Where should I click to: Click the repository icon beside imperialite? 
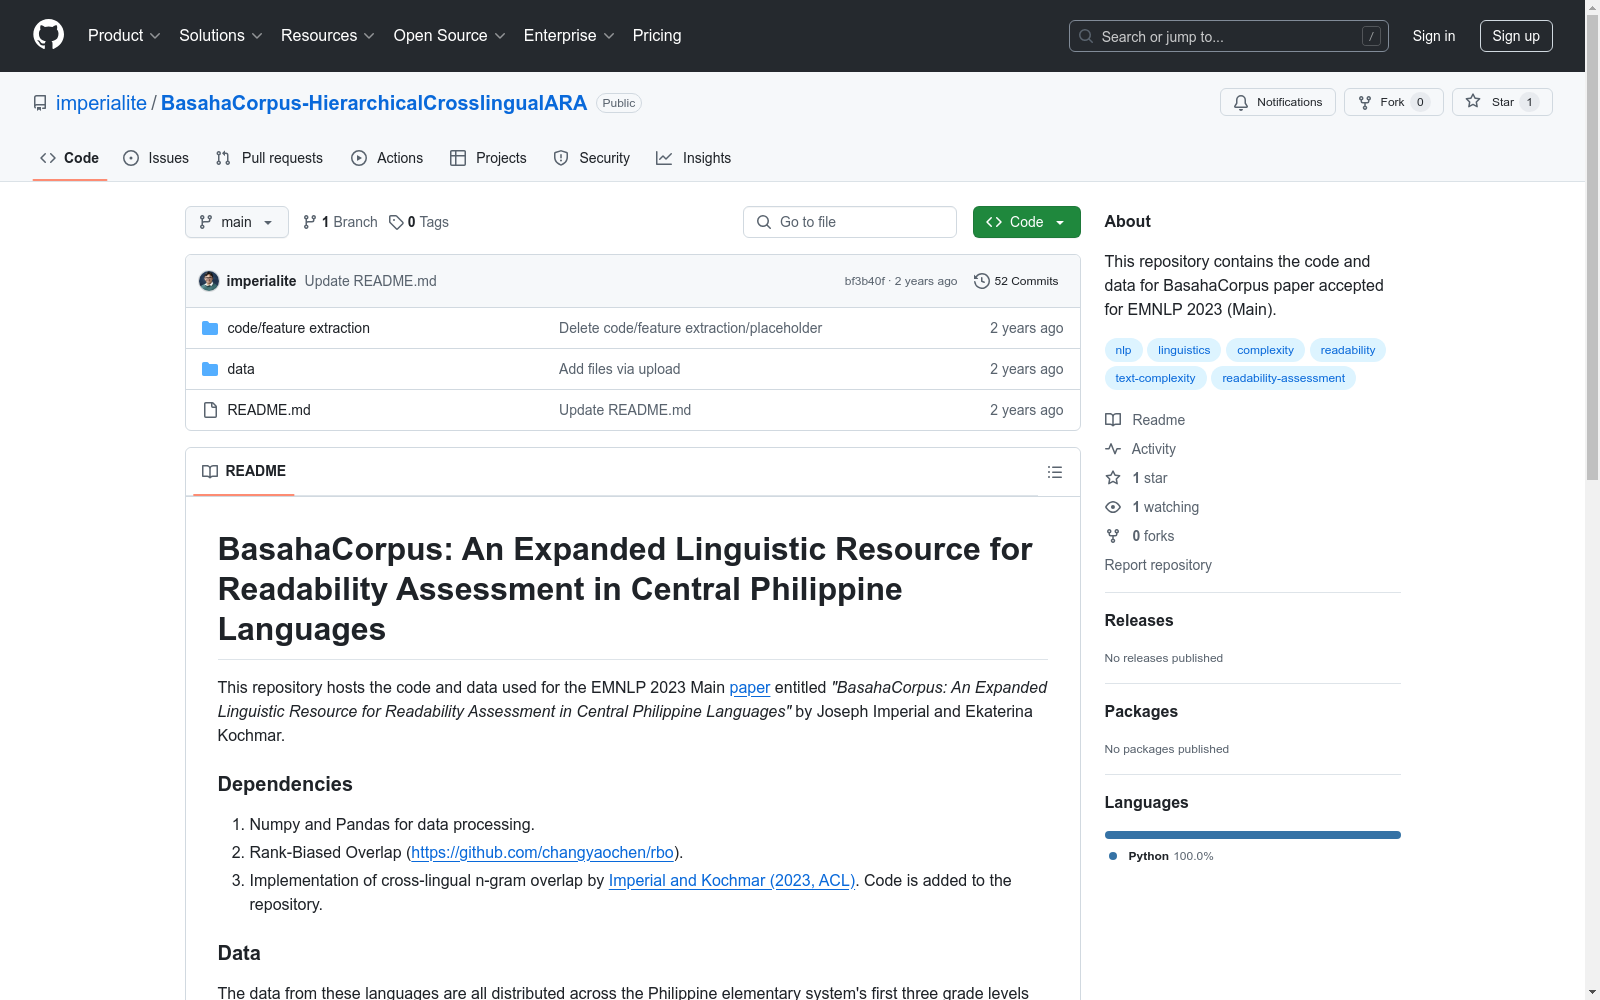pos(40,103)
